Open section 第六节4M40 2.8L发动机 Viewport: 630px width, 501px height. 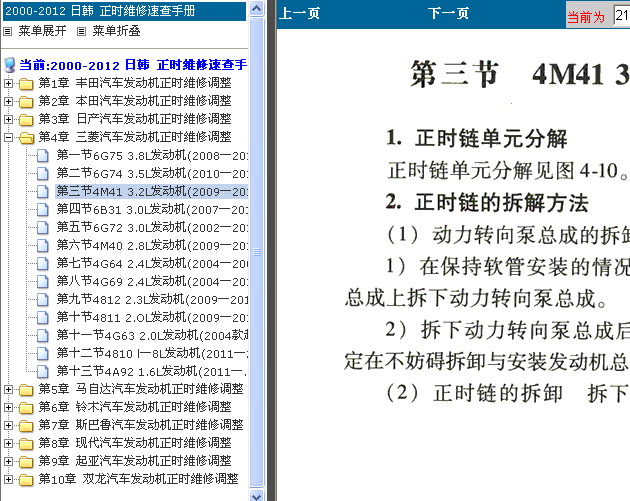pyautogui.click(x=152, y=245)
